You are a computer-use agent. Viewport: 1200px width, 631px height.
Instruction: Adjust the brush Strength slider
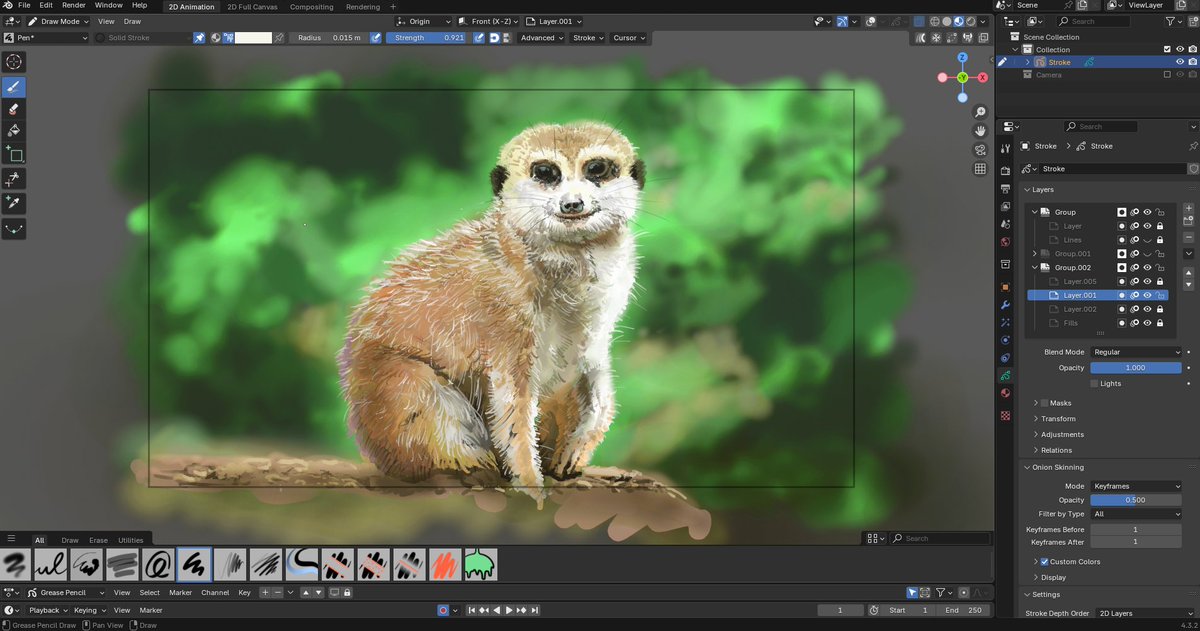(425, 38)
